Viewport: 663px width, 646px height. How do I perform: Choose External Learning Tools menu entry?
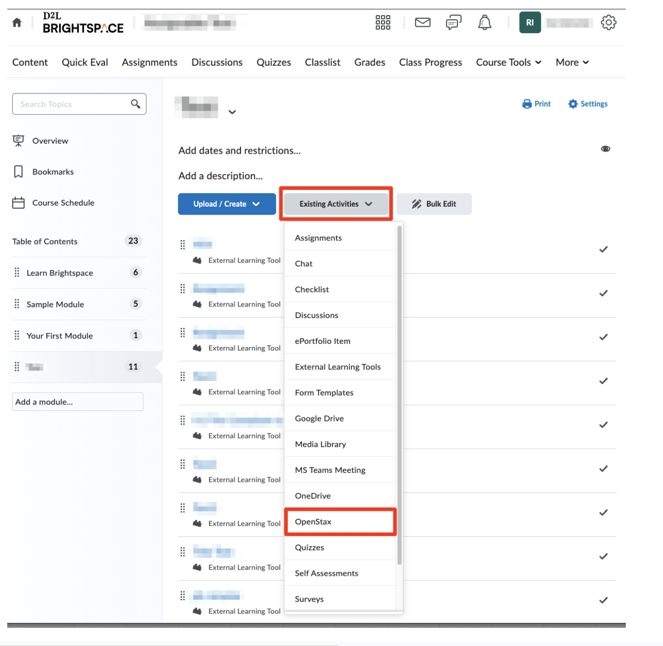(x=337, y=367)
